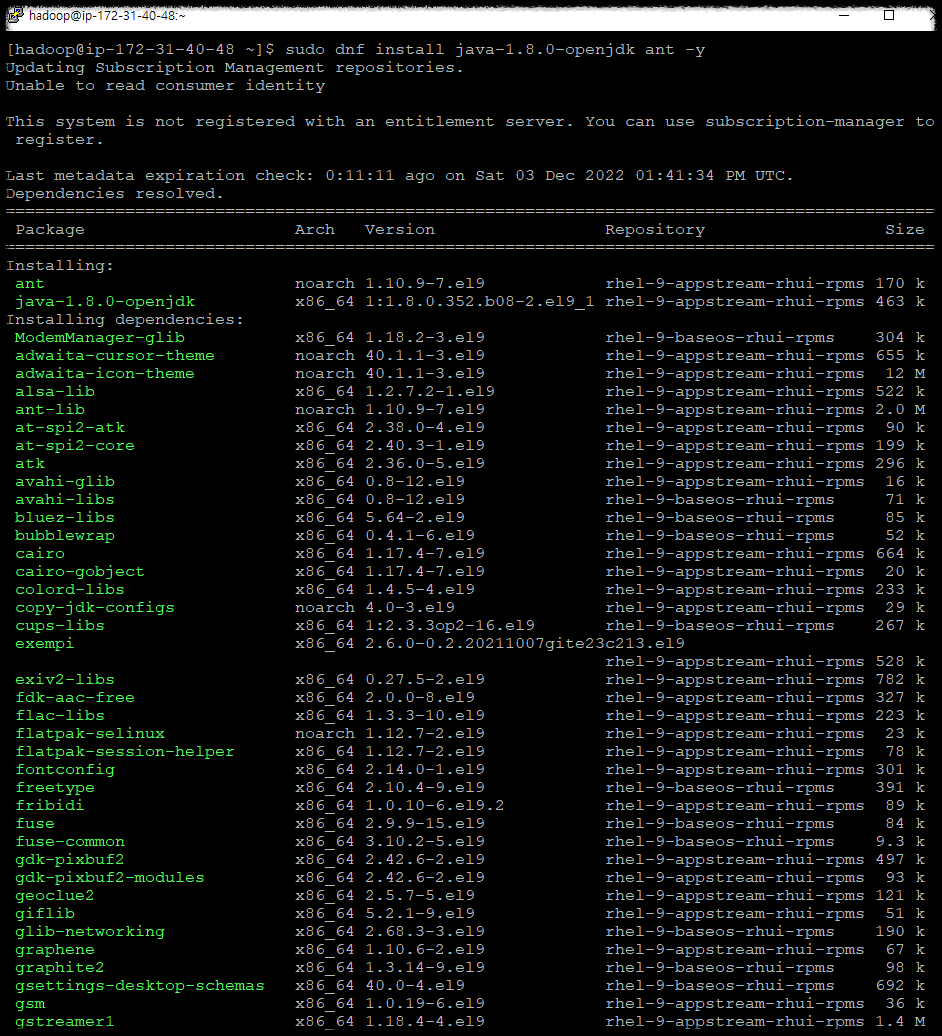Select the glib-networking package name
942x1036 pixels.
pos(90,932)
